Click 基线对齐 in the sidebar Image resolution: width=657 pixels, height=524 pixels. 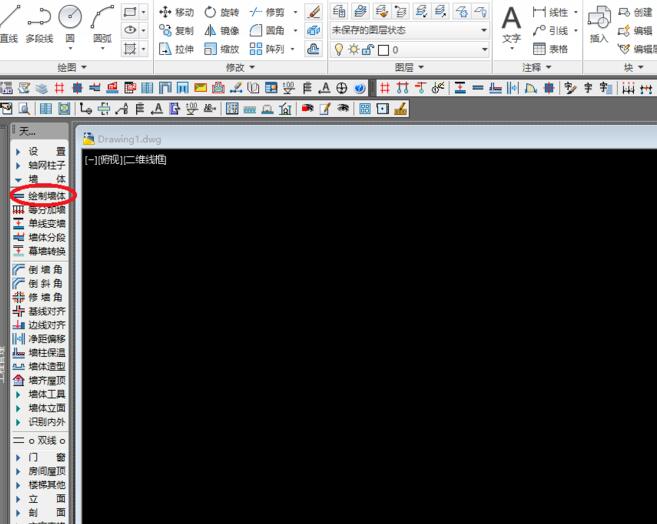[39, 311]
